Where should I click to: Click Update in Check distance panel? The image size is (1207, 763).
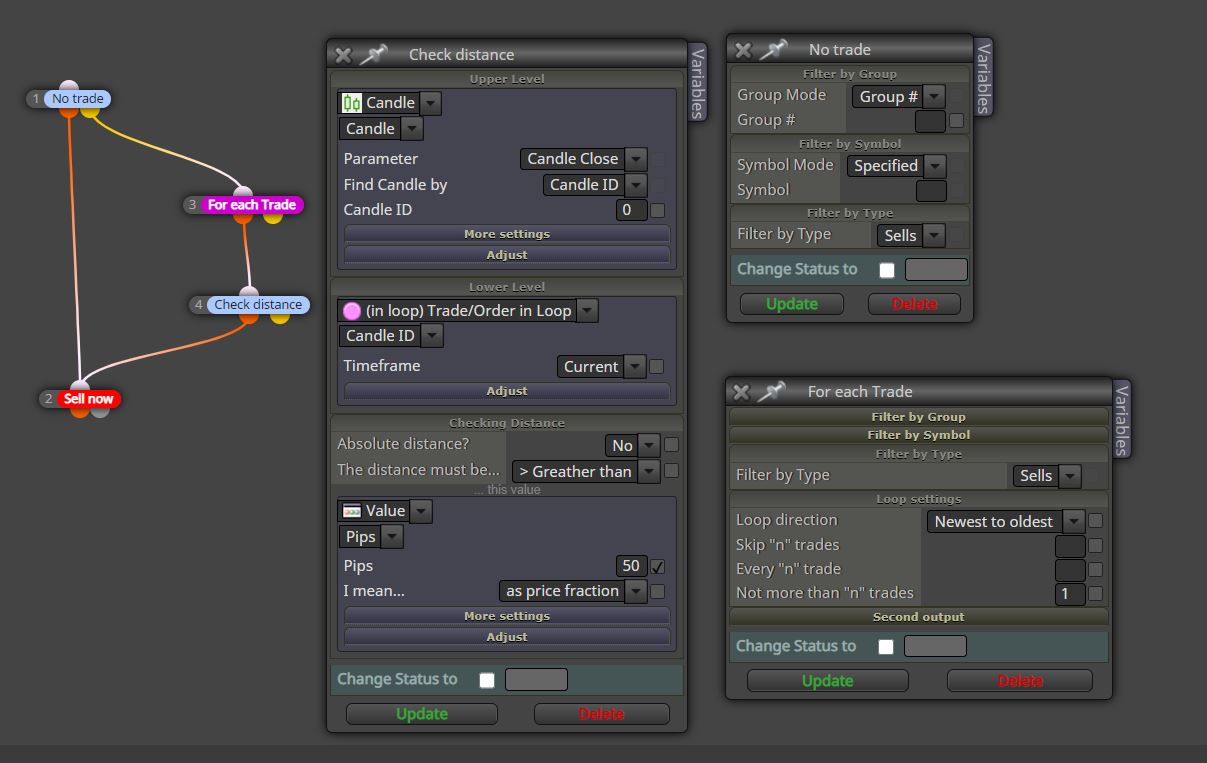[422, 714]
